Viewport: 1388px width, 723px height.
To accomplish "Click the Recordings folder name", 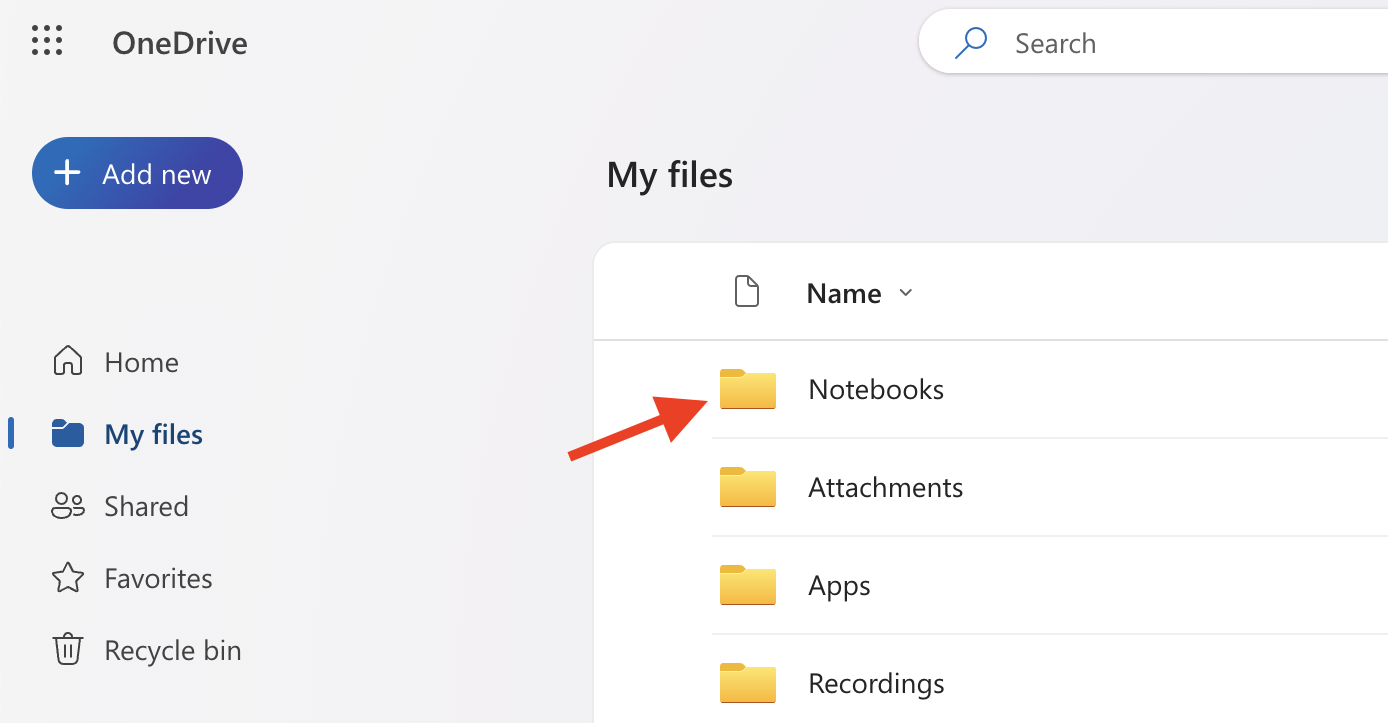I will pyautogui.click(x=876, y=684).
